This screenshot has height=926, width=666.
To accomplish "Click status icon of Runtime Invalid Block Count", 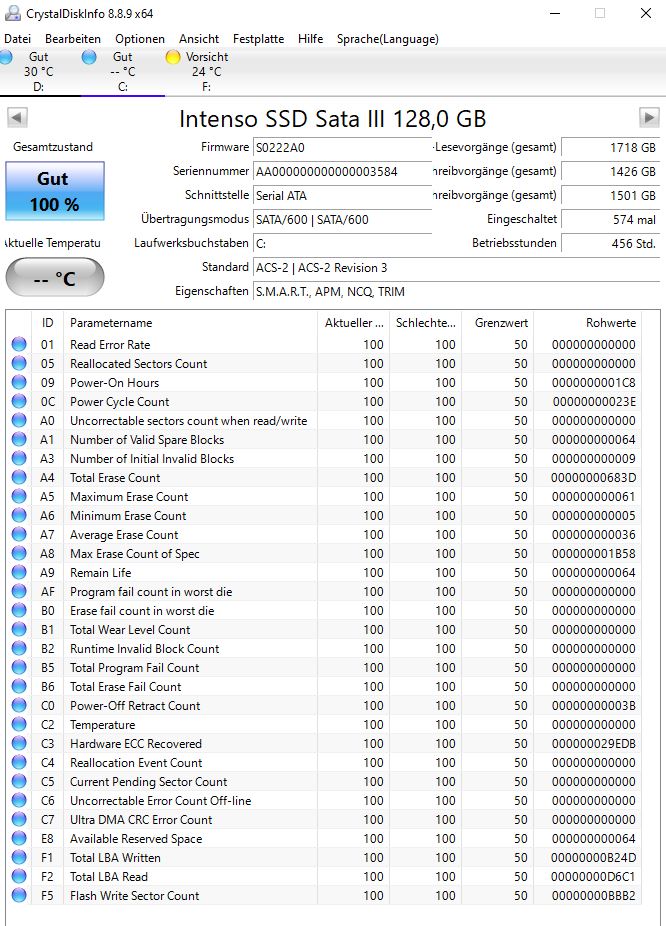I will click(x=19, y=648).
